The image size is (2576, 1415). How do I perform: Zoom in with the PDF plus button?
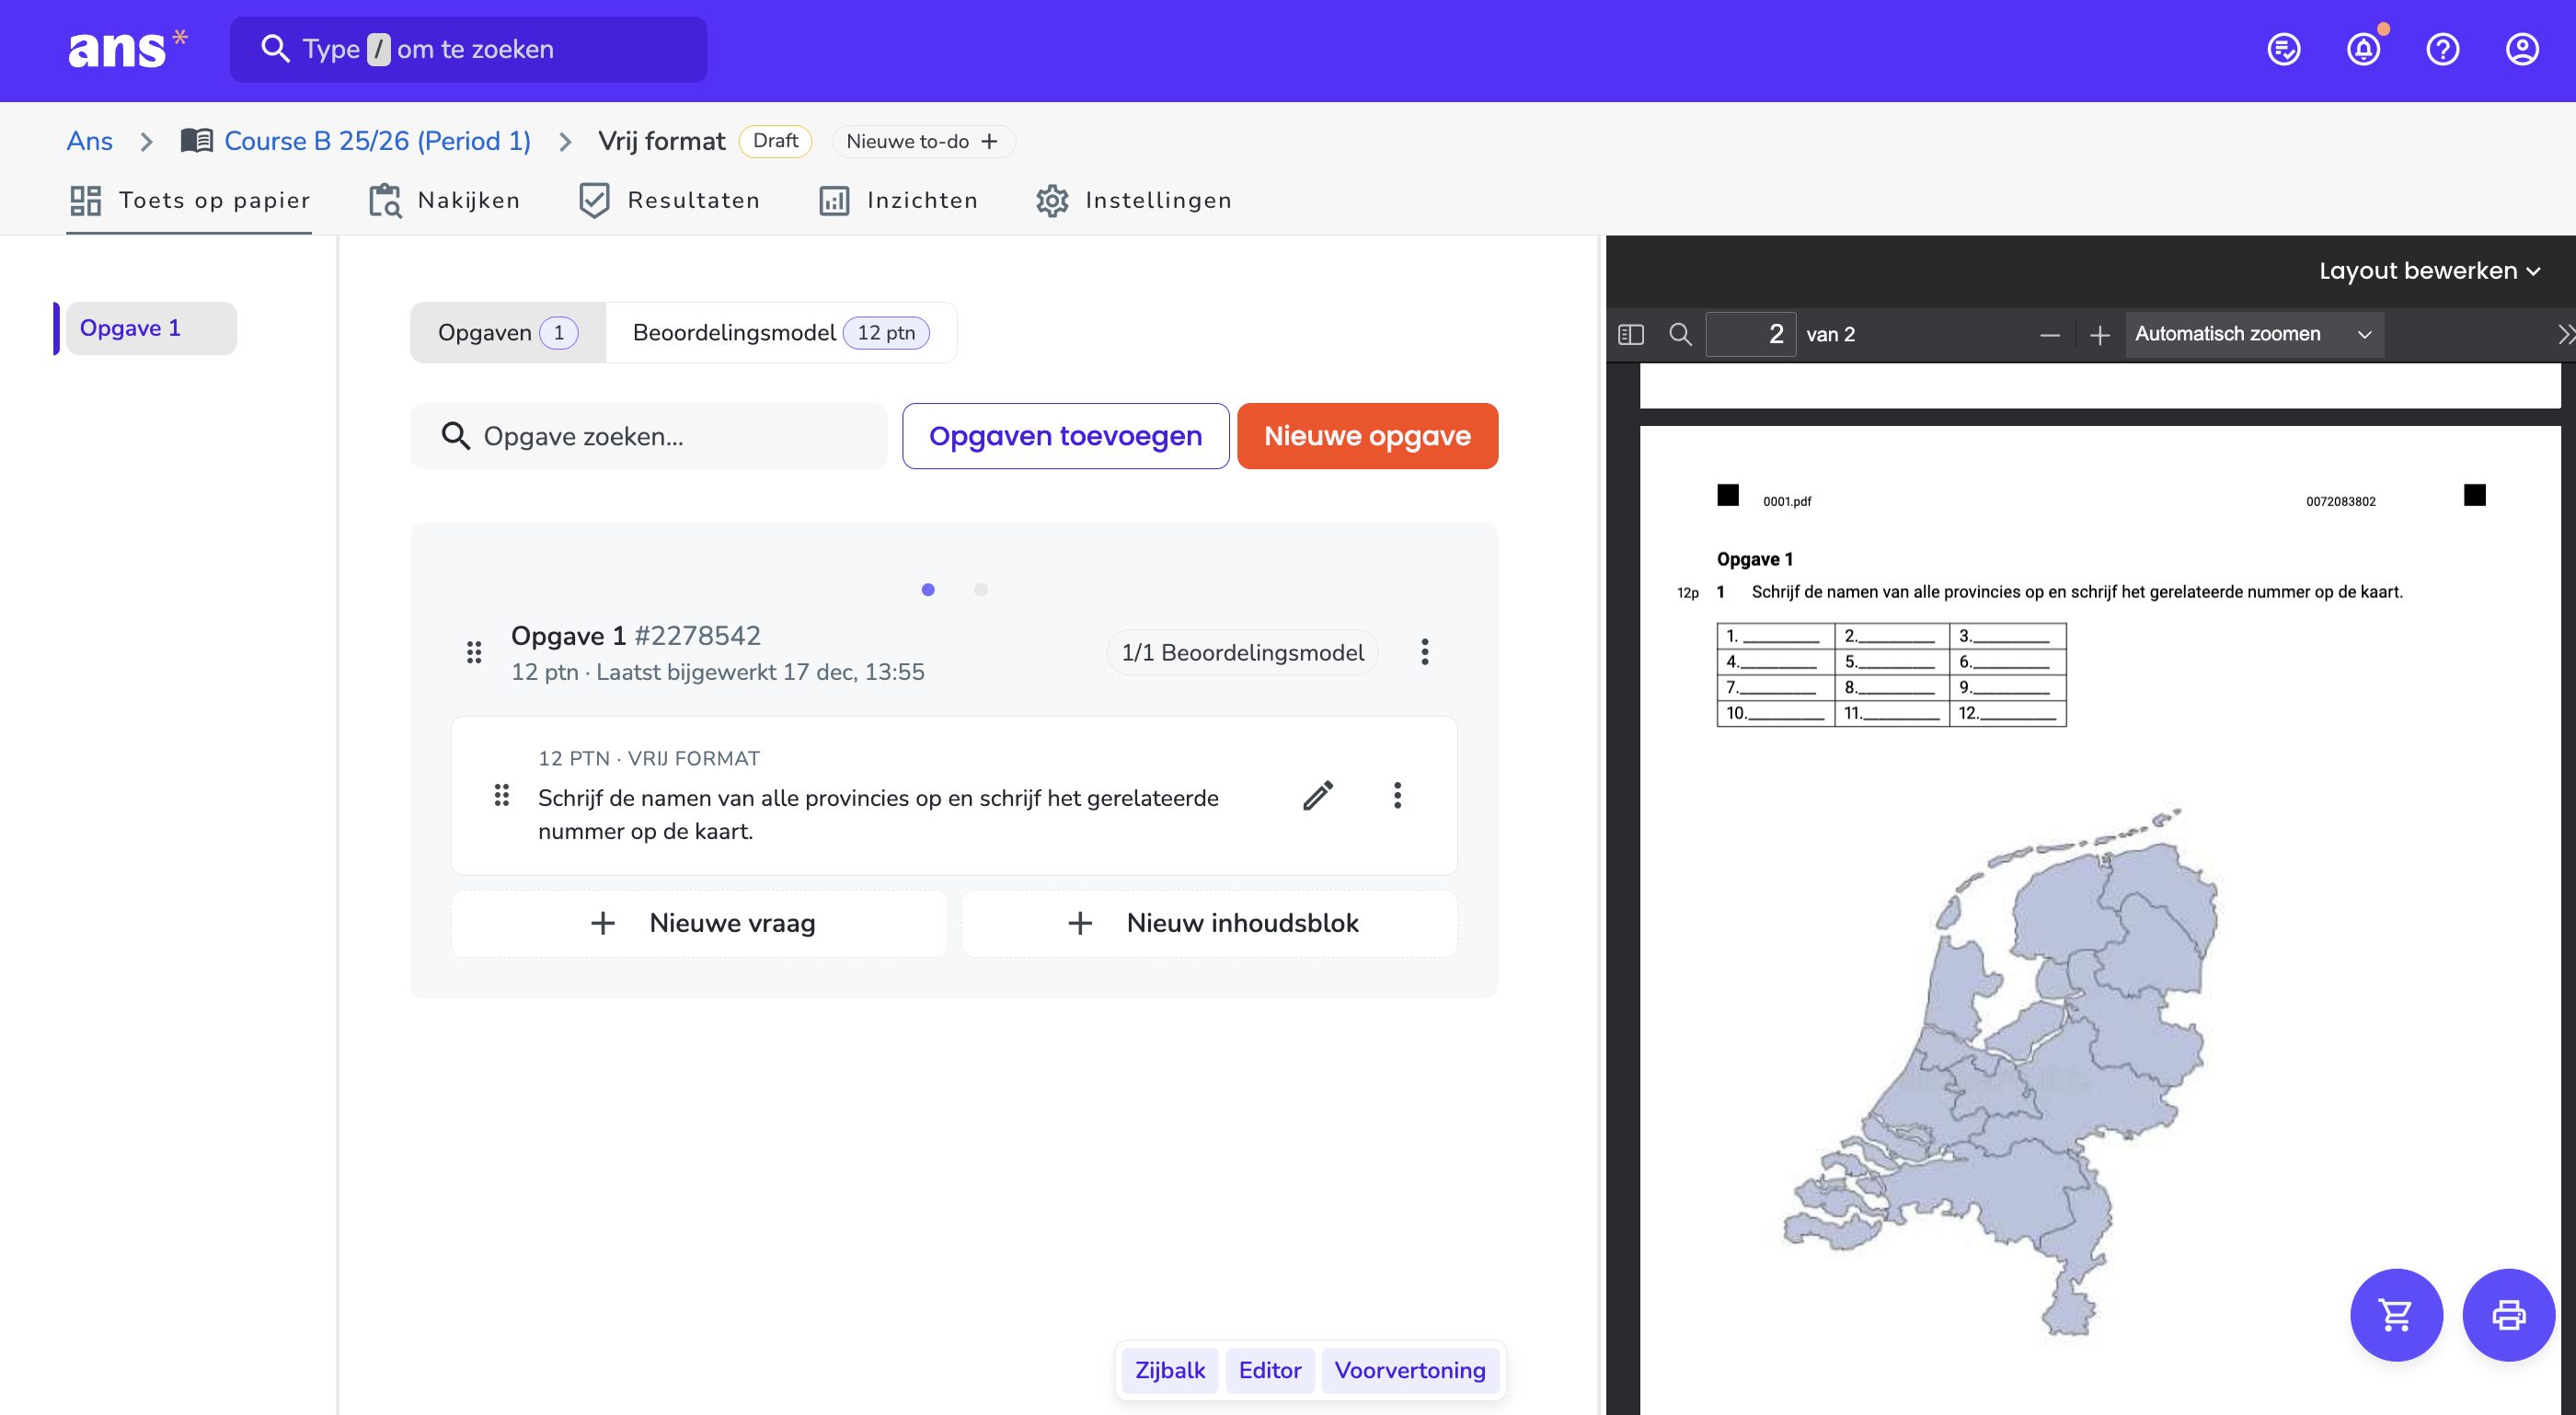click(2099, 335)
